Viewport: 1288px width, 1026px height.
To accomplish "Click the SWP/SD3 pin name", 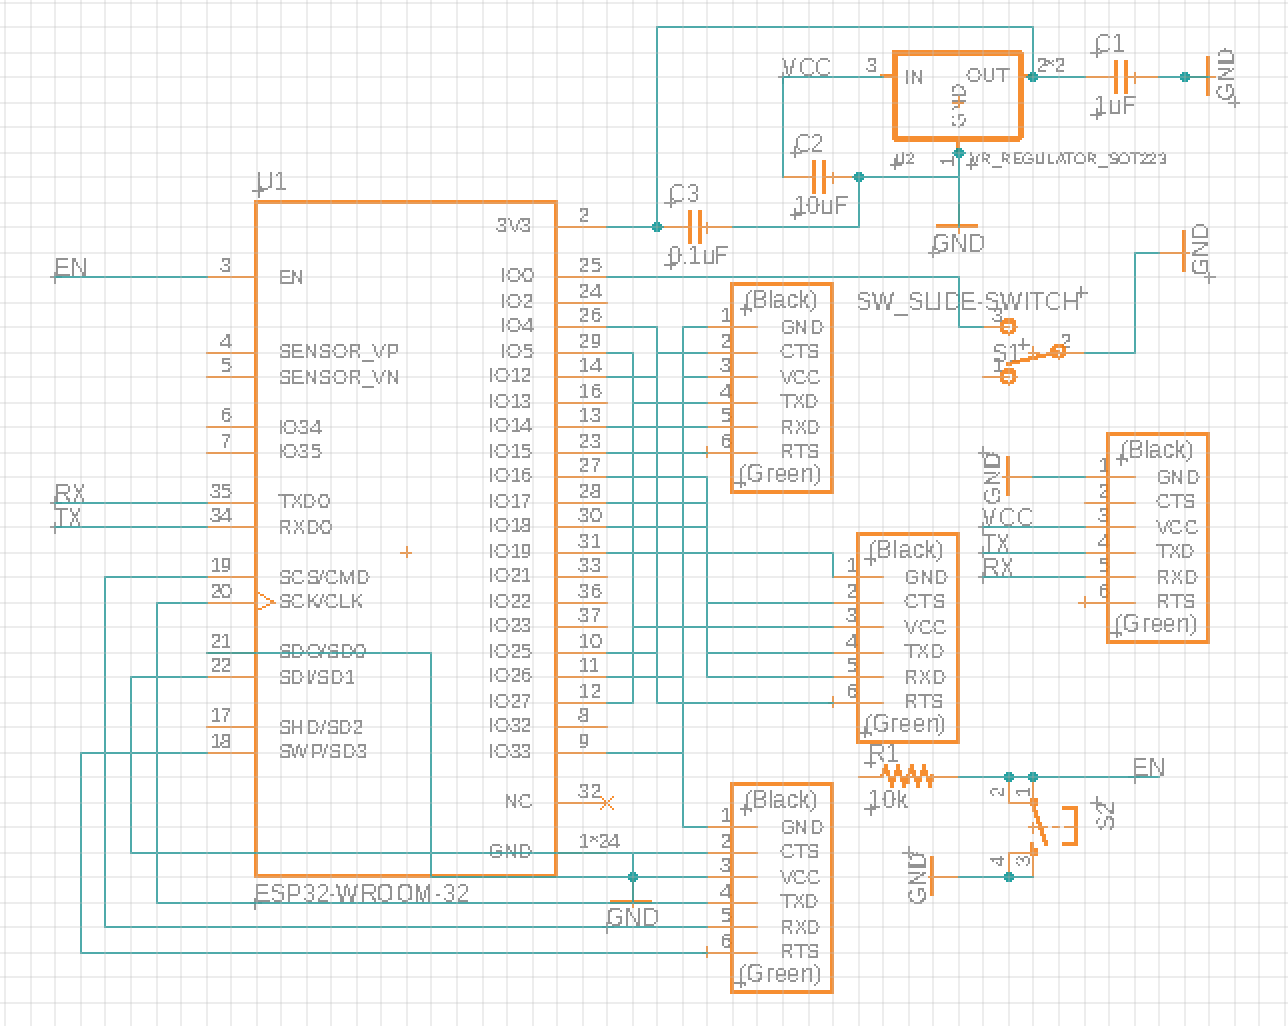I will [x=323, y=751].
